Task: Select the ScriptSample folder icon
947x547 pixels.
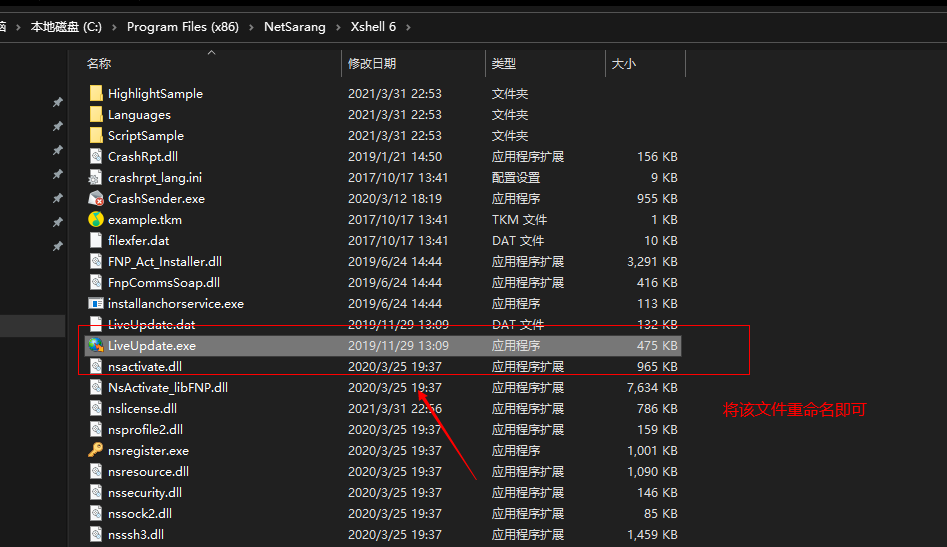Action: click(95, 135)
